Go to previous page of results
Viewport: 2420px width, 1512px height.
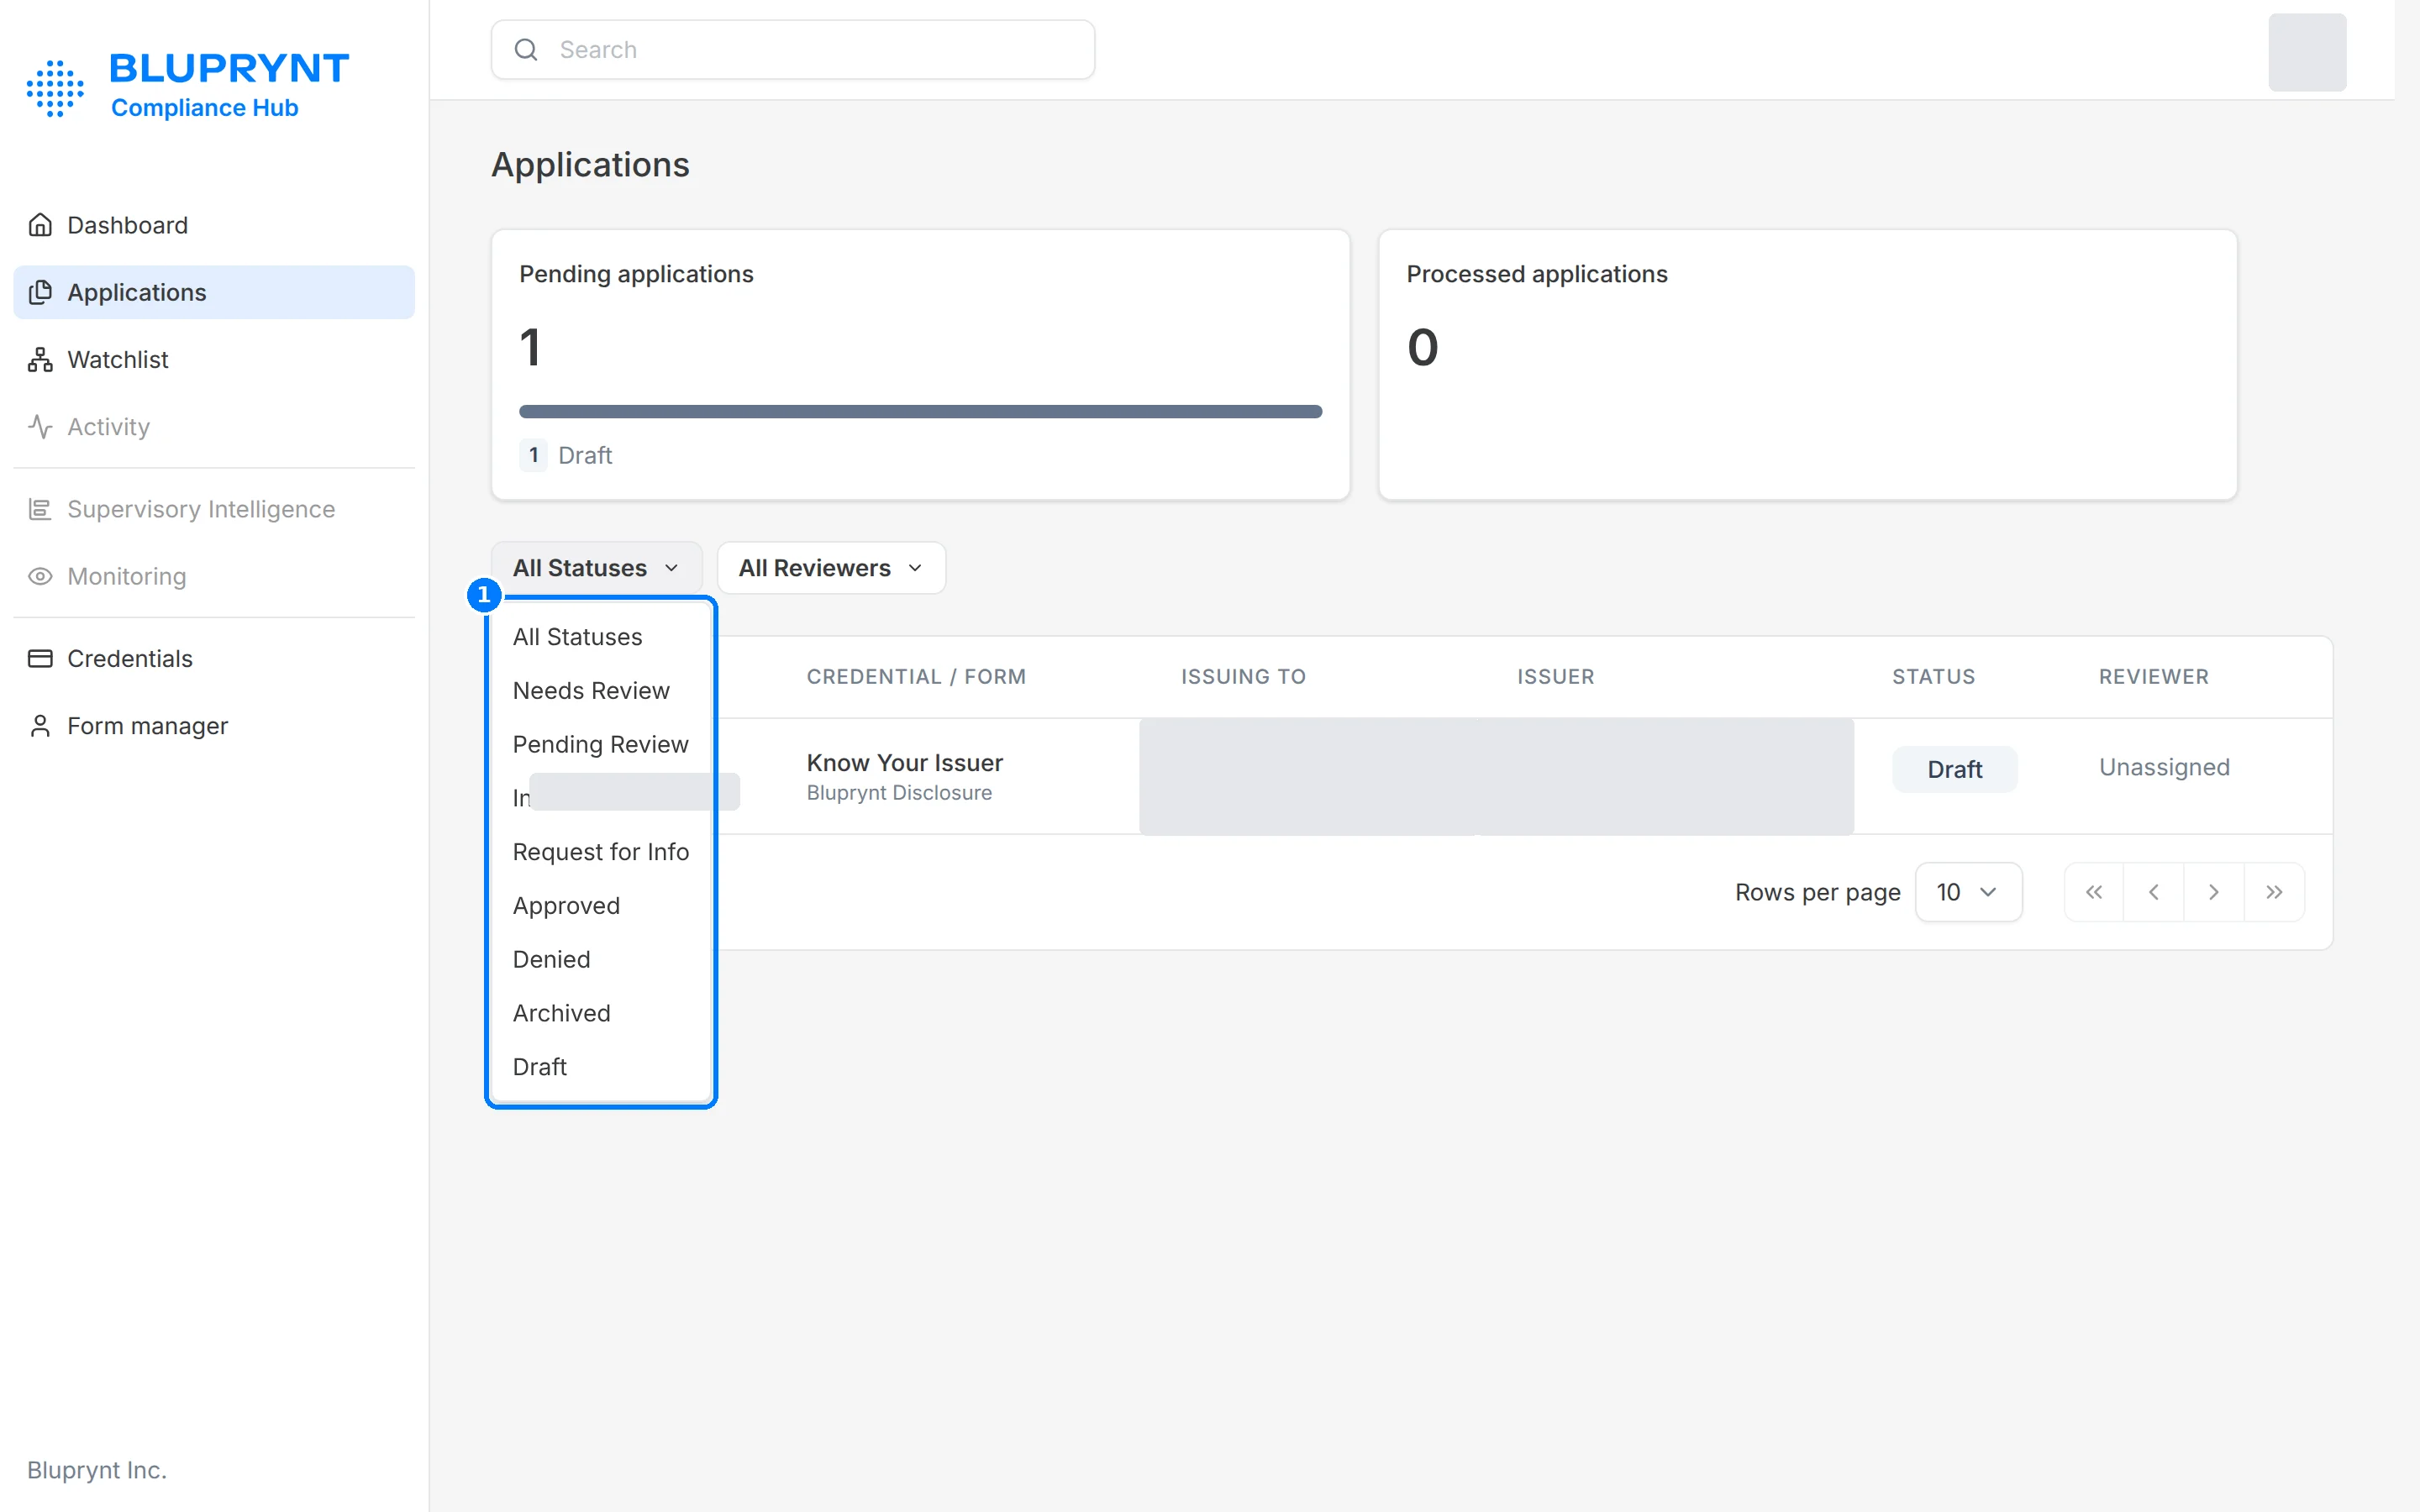[2154, 892]
